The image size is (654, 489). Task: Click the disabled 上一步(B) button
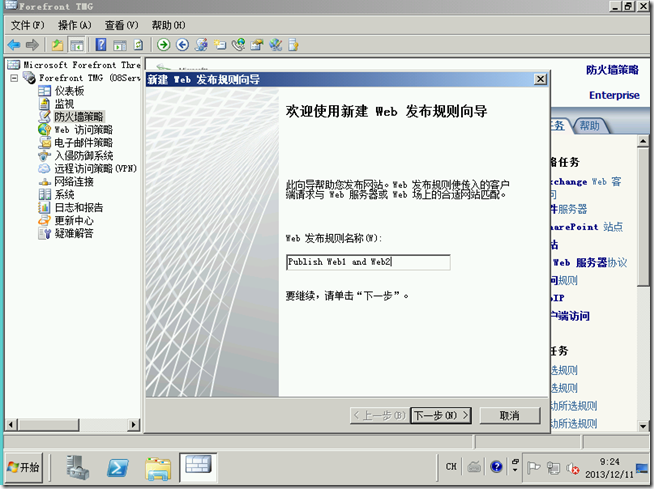[379, 416]
